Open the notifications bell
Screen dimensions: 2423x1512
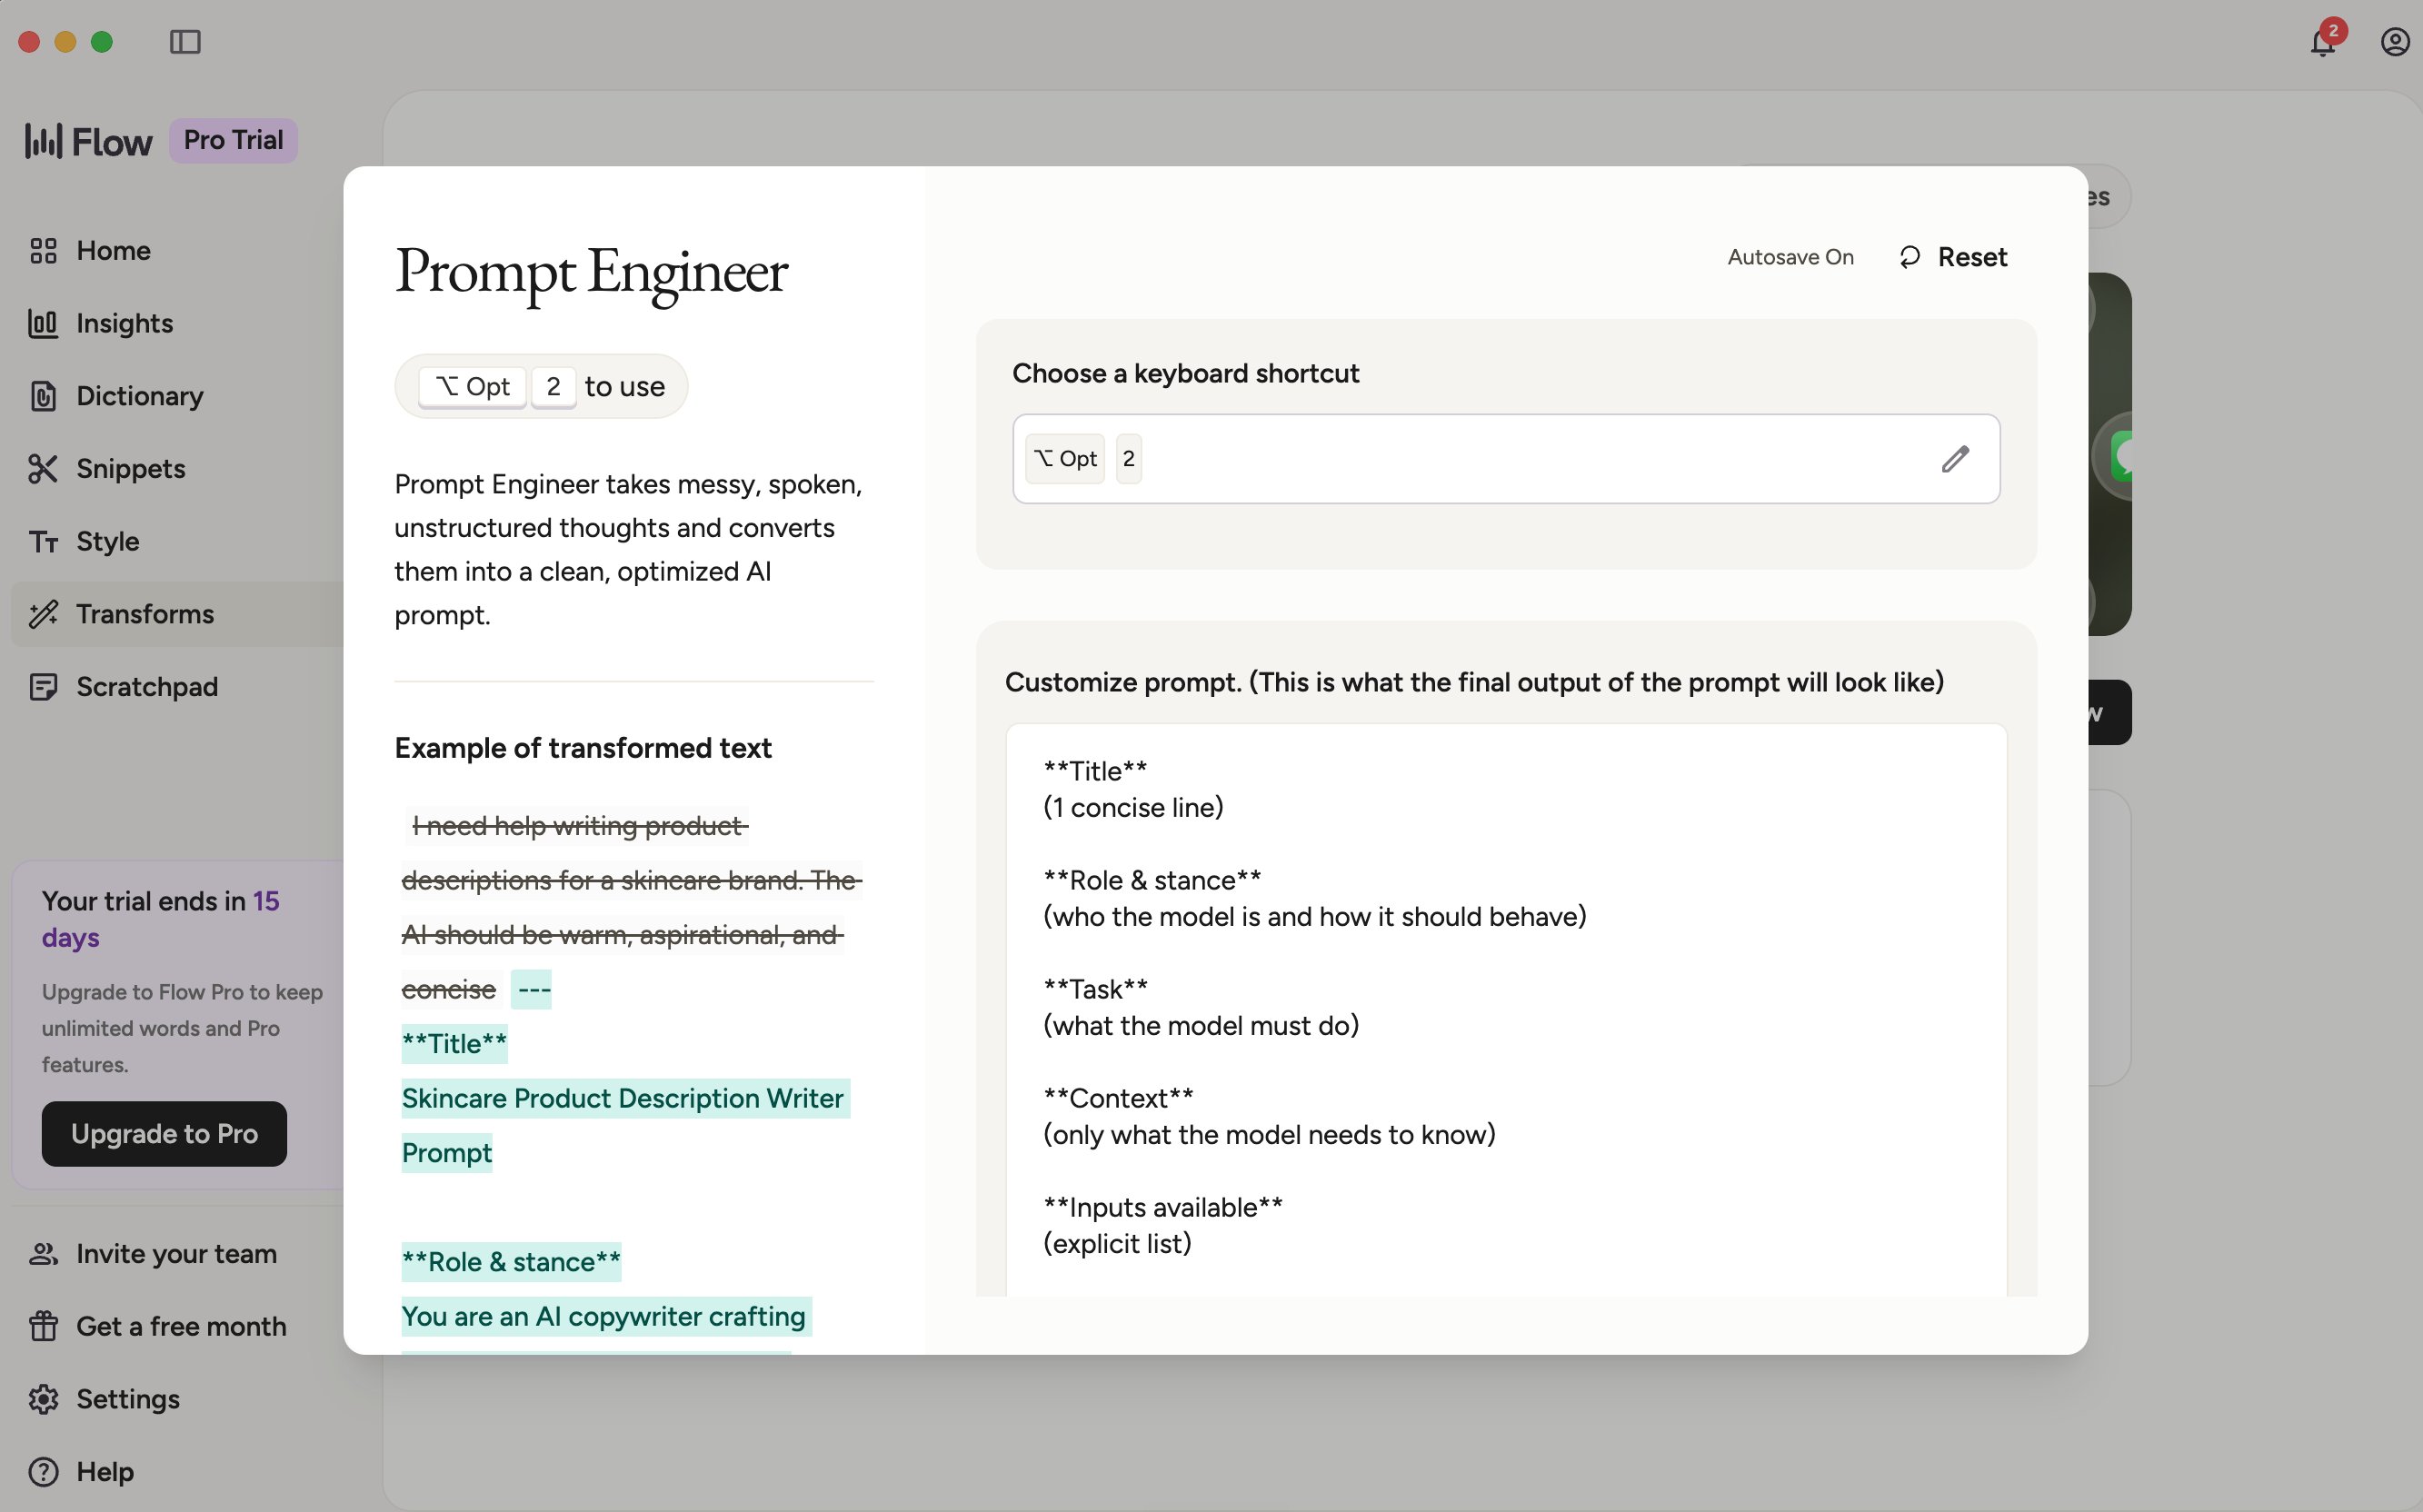point(2322,42)
